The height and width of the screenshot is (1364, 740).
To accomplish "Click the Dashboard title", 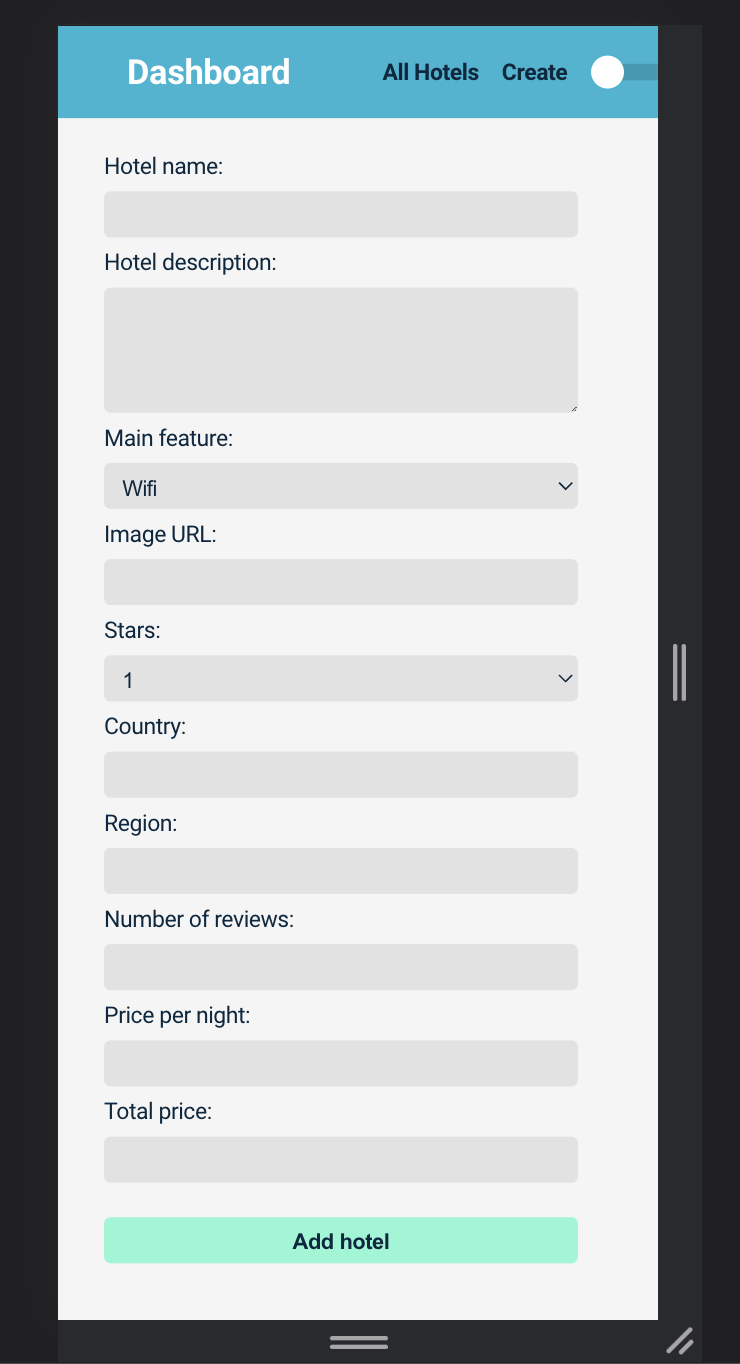I will point(208,72).
